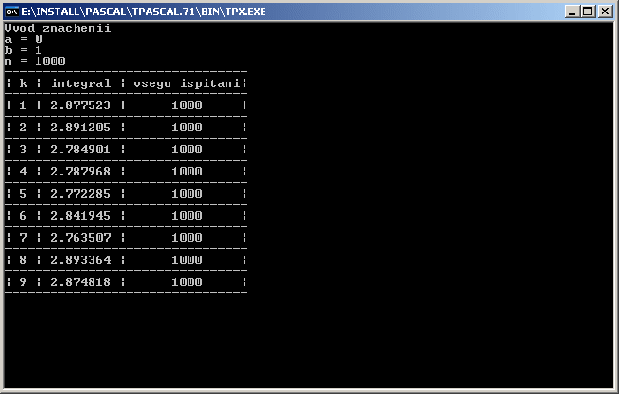Click the 'a = 0' input line
This screenshot has width=621, height=396.
coord(23,39)
